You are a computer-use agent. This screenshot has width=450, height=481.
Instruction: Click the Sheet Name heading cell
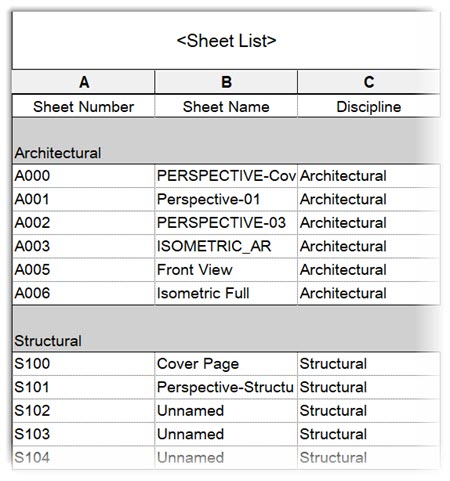(226, 106)
